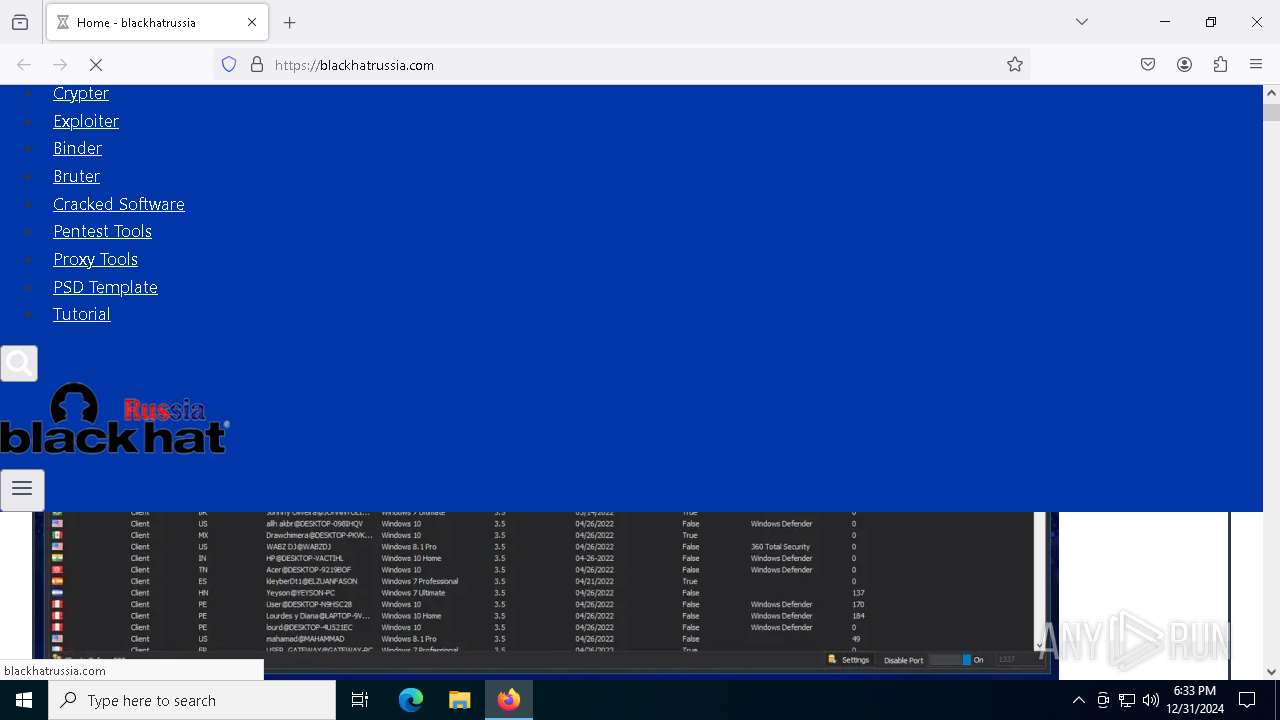The image size is (1280, 720).
Task: Expand the list all tabs dropdown
Action: point(1082,22)
